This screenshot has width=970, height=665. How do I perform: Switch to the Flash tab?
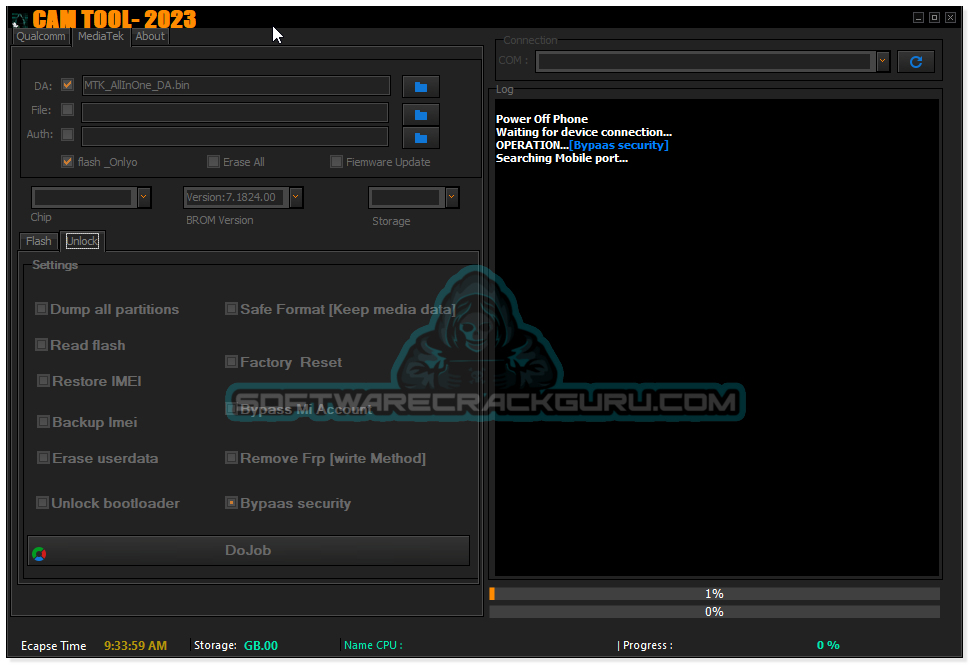pos(38,241)
